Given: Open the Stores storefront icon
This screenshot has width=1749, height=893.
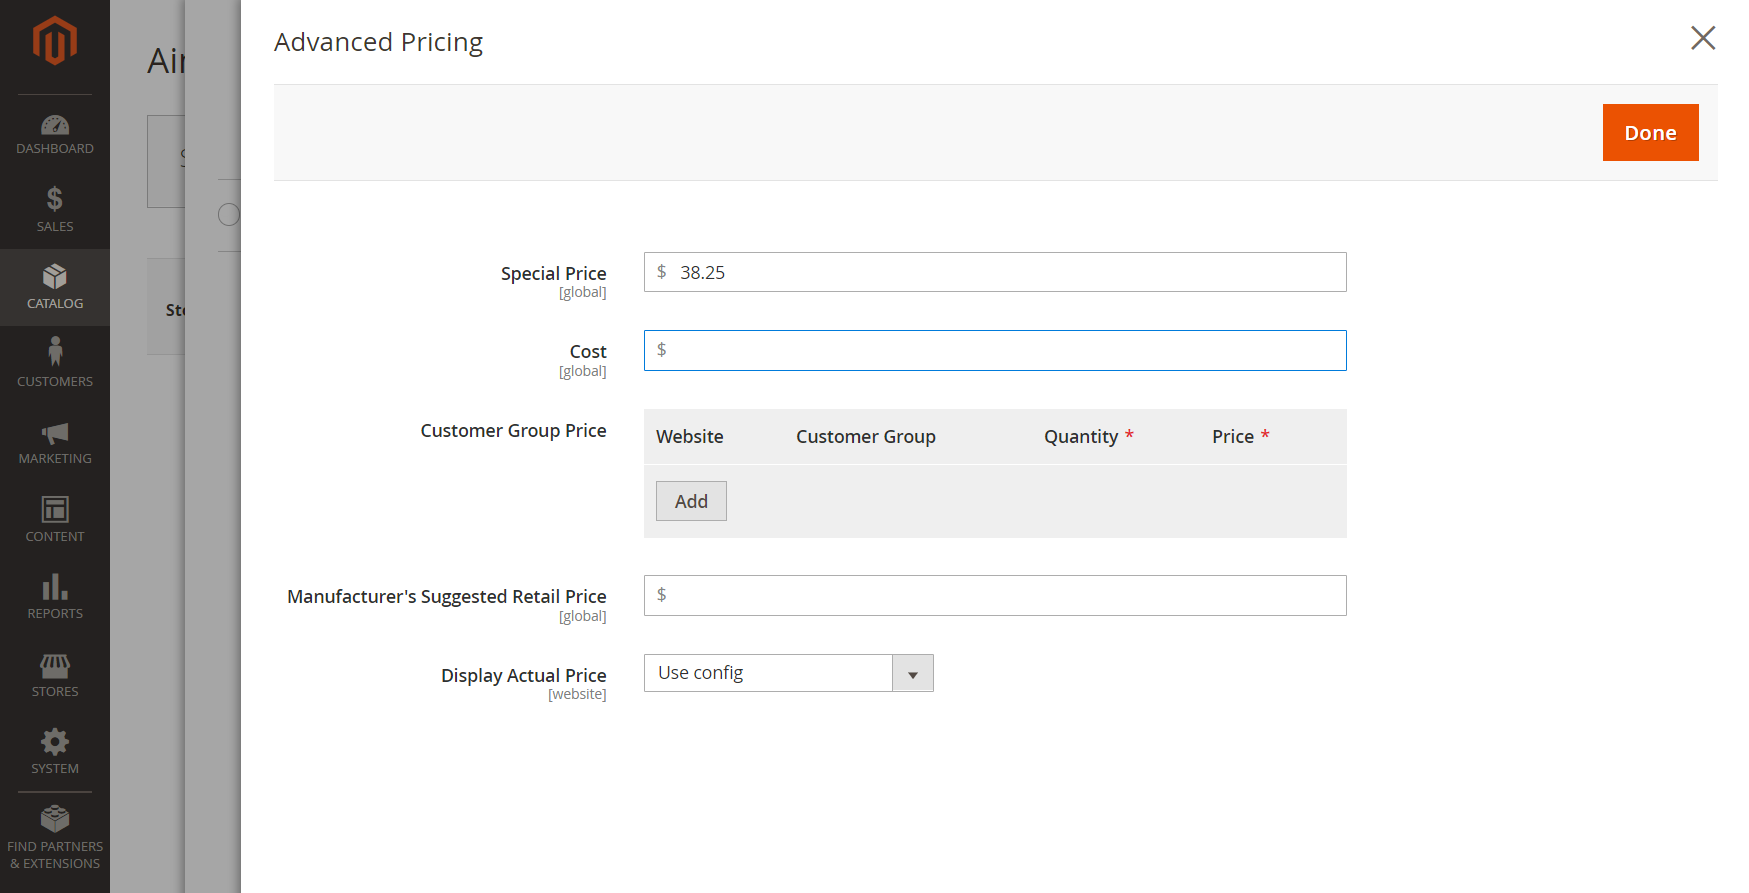Looking at the screenshot, I should 55,665.
